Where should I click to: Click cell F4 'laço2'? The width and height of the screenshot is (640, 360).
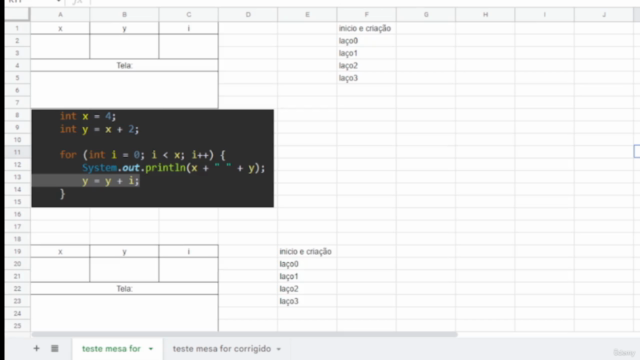[367, 65]
